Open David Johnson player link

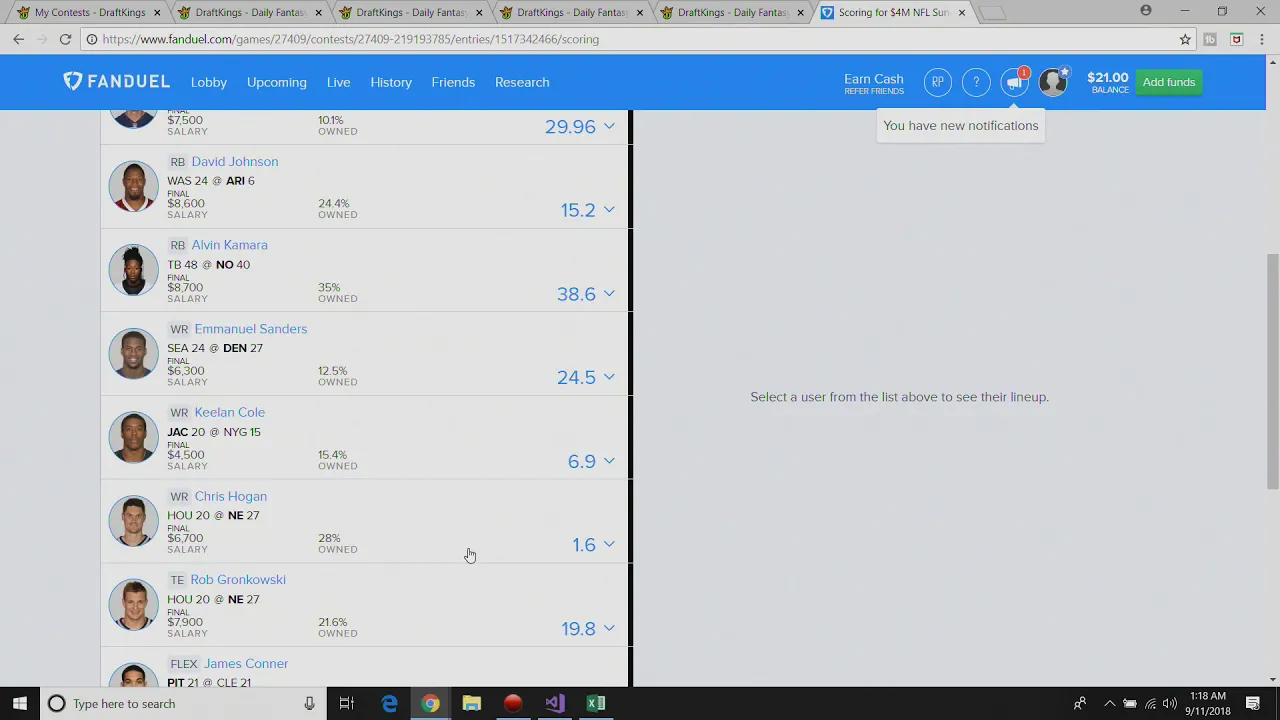[x=235, y=162]
